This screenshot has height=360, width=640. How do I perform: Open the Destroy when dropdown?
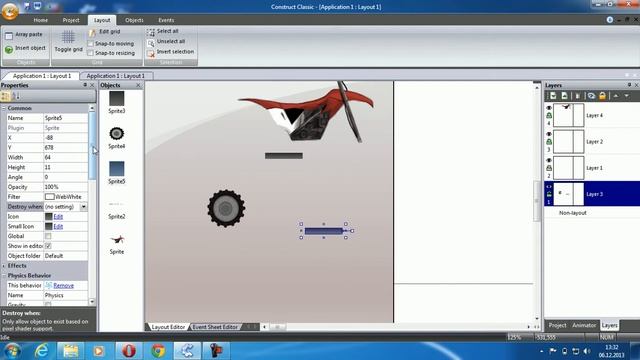[x=83, y=207]
